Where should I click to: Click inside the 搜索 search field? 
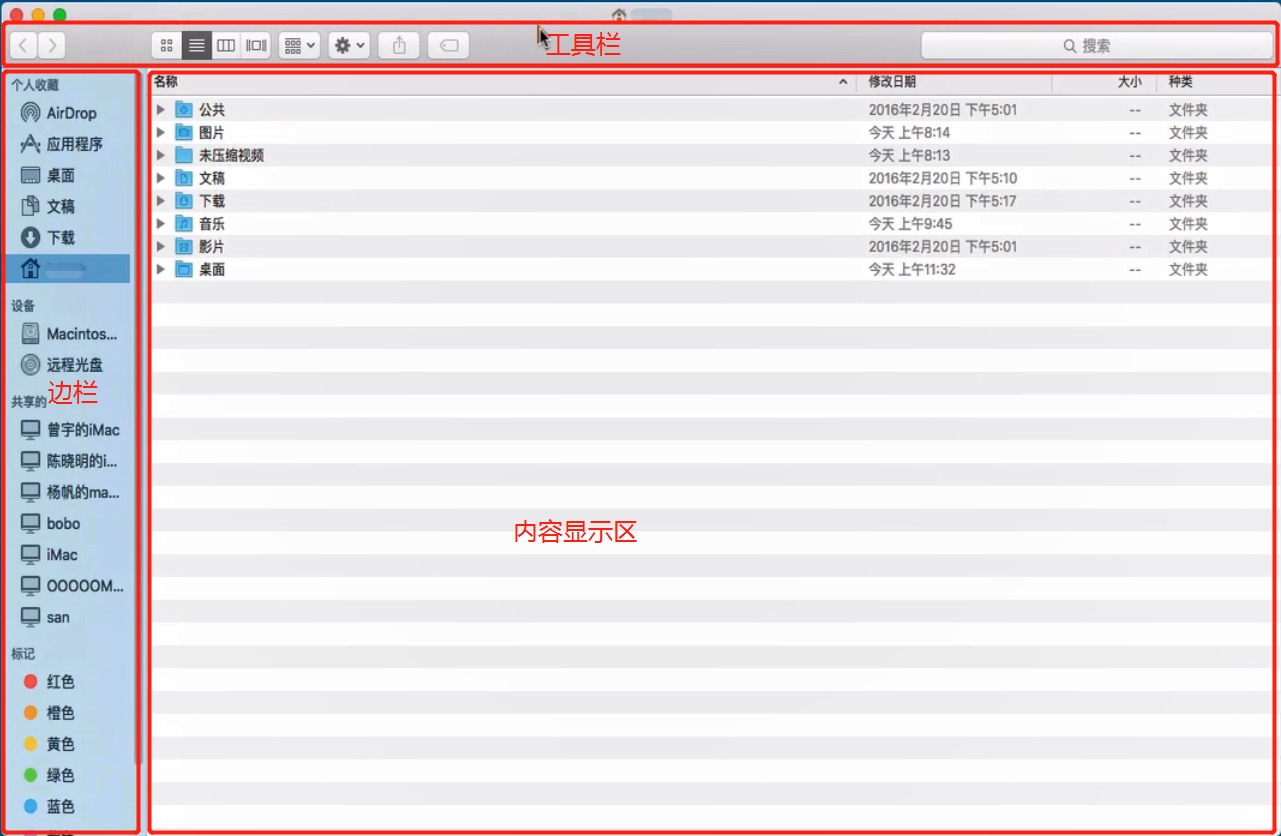coord(1097,44)
